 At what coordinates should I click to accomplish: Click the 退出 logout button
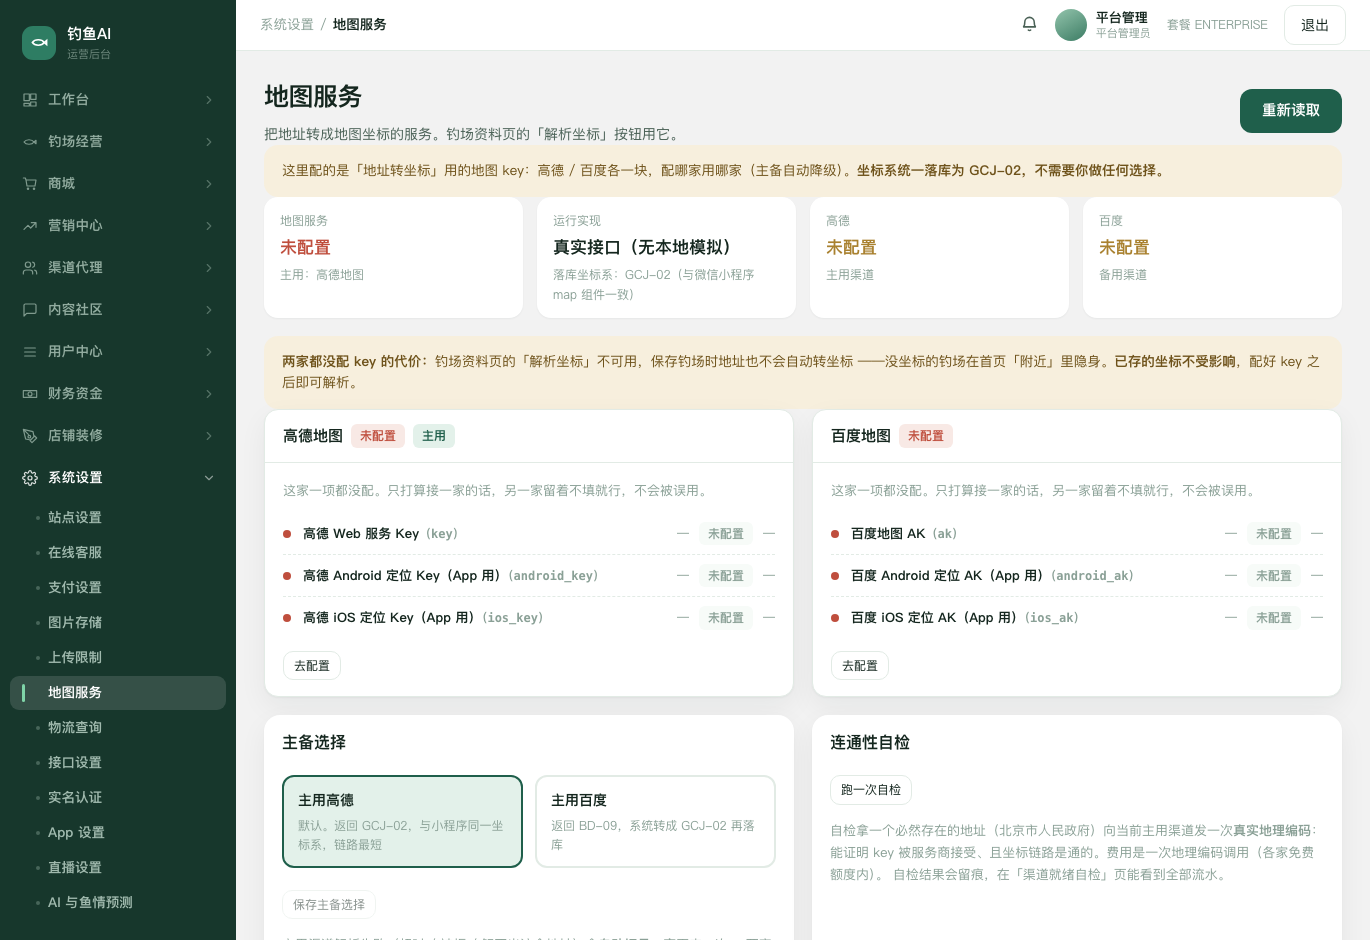(x=1315, y=25)
